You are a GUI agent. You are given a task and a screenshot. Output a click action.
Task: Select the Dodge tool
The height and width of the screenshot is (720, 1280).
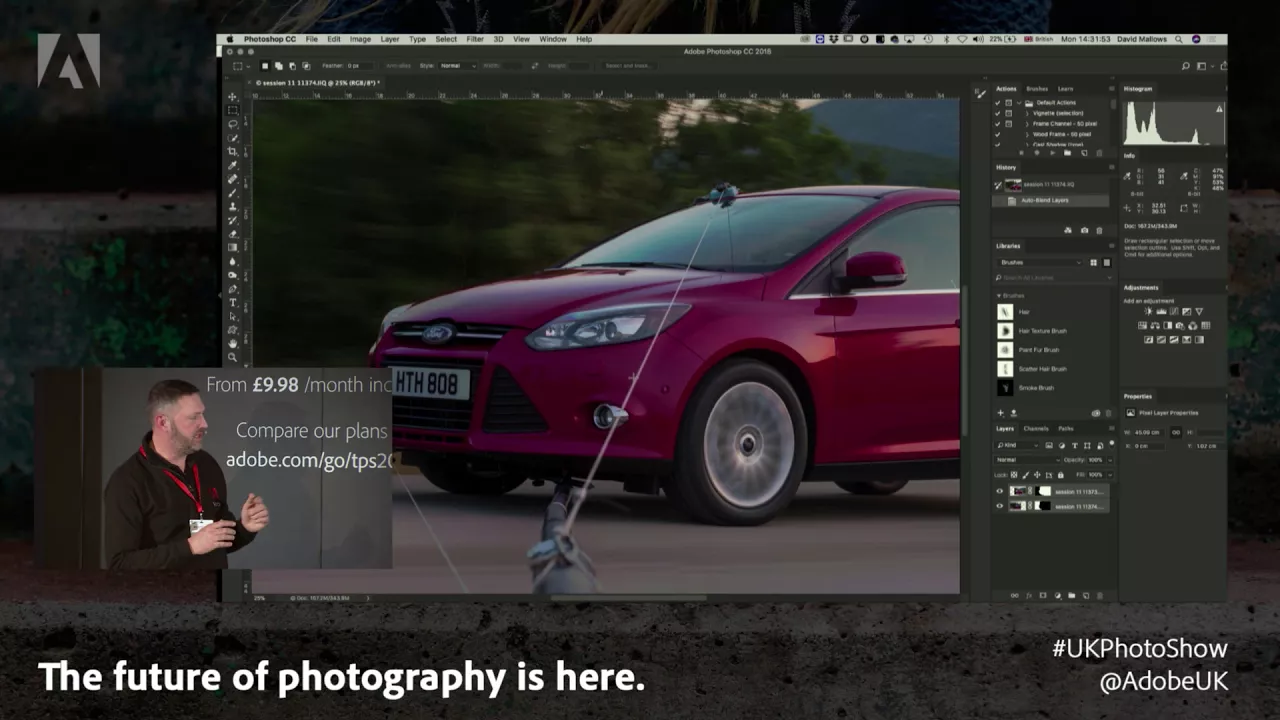click(233, 277)
